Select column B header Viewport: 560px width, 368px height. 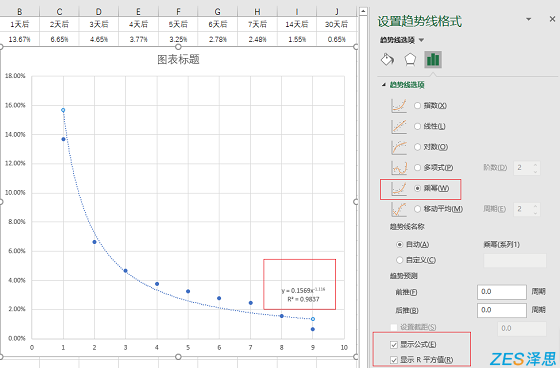click(x=20, y=12)
